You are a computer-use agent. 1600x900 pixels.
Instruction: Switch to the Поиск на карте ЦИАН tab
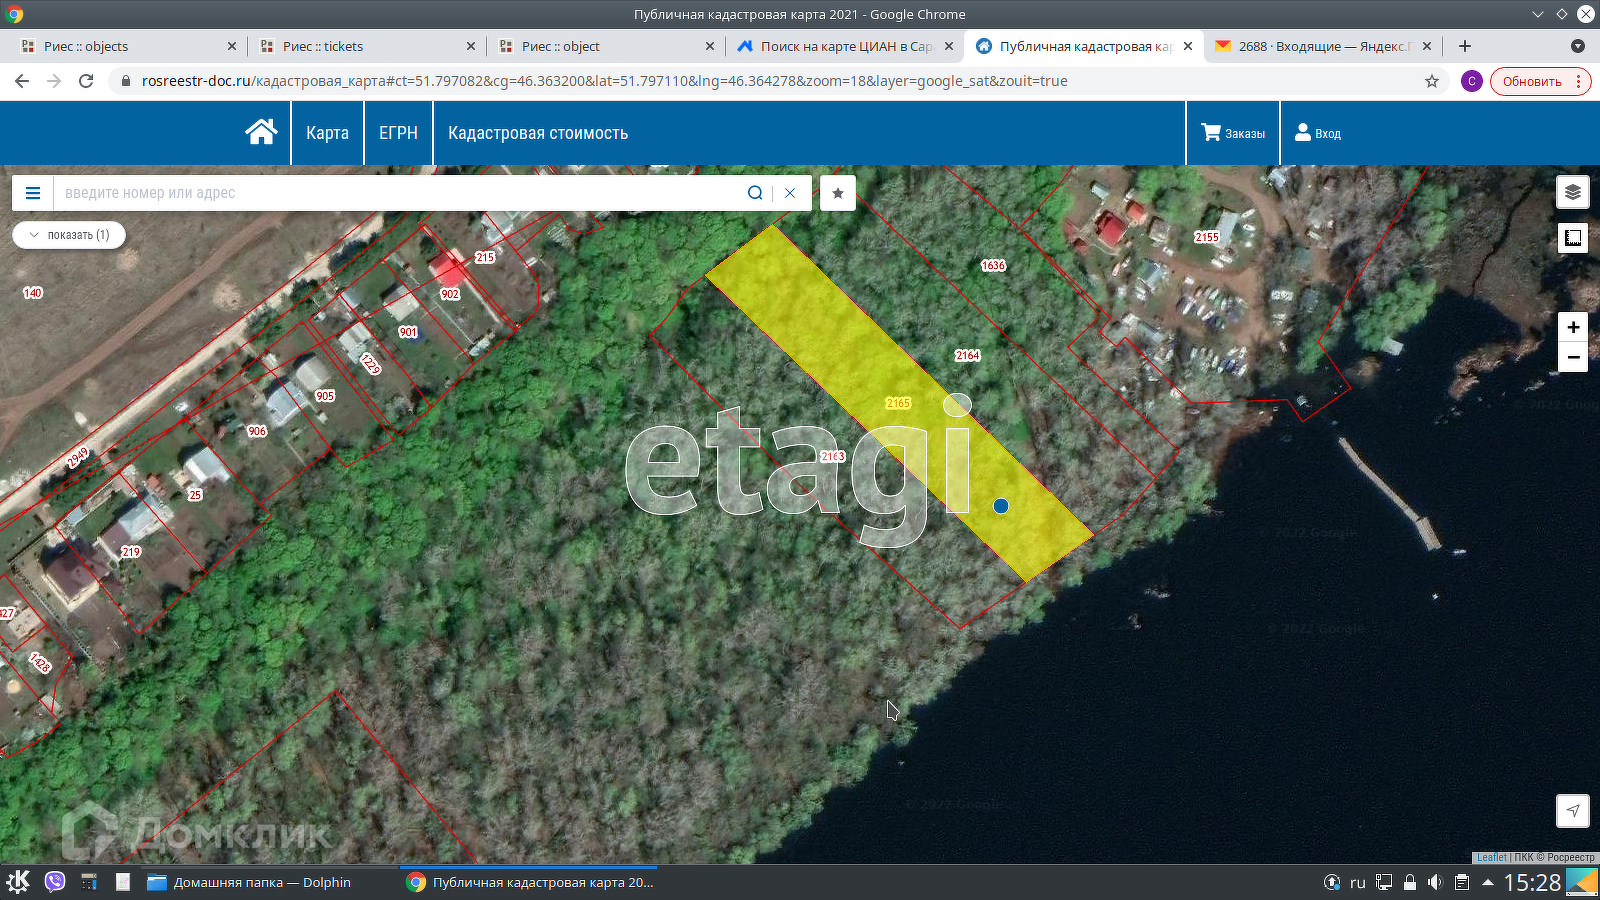pos(846,46)
